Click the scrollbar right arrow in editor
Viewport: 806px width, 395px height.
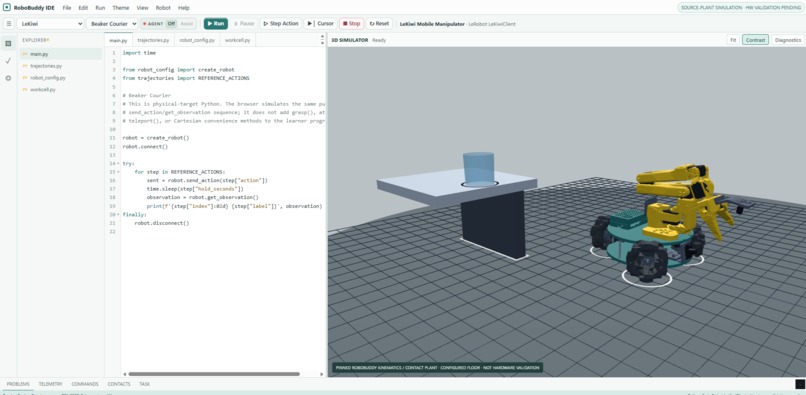click(322, 374)
